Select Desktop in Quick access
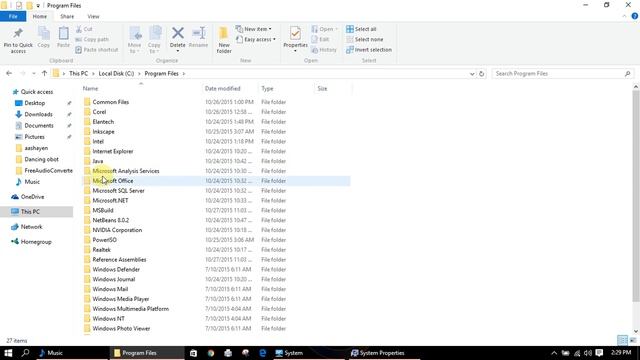Viewport: 640px width, 360px height. point(35,103)
